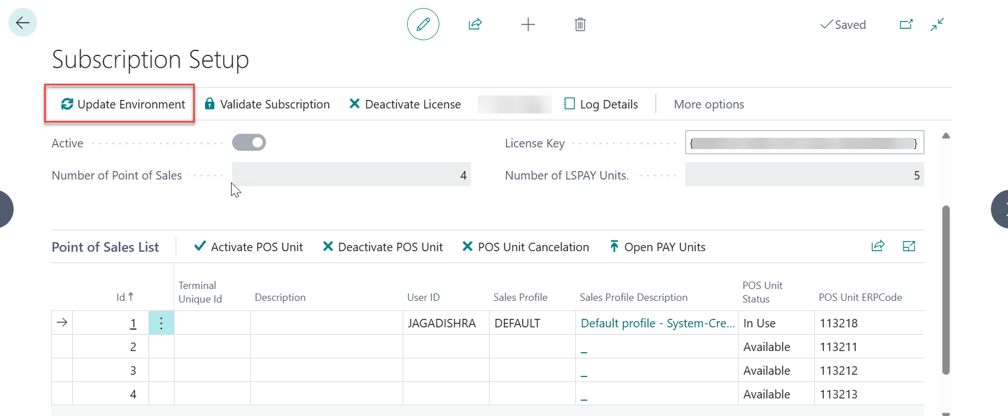Sort by the Id column header
This screenshot has height=416, width=1008.
[125, 297]
